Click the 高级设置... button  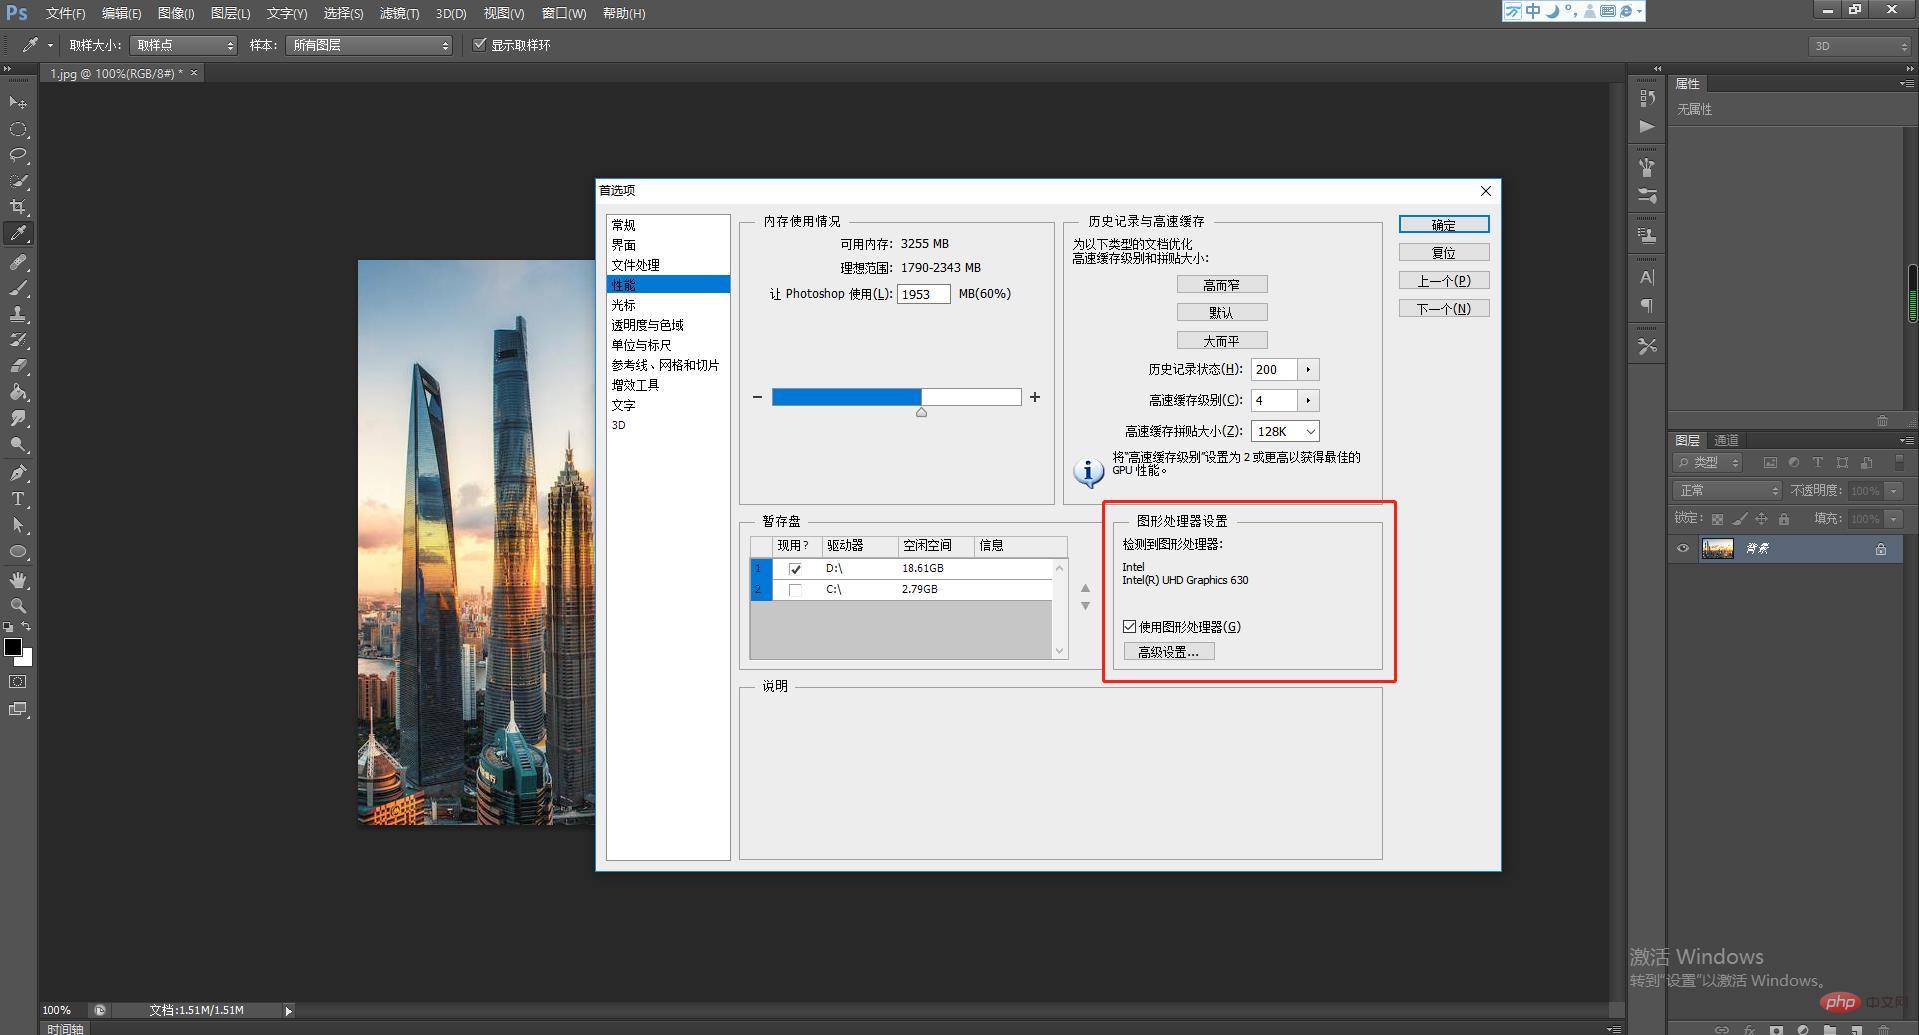click(x=1169, y=652)
